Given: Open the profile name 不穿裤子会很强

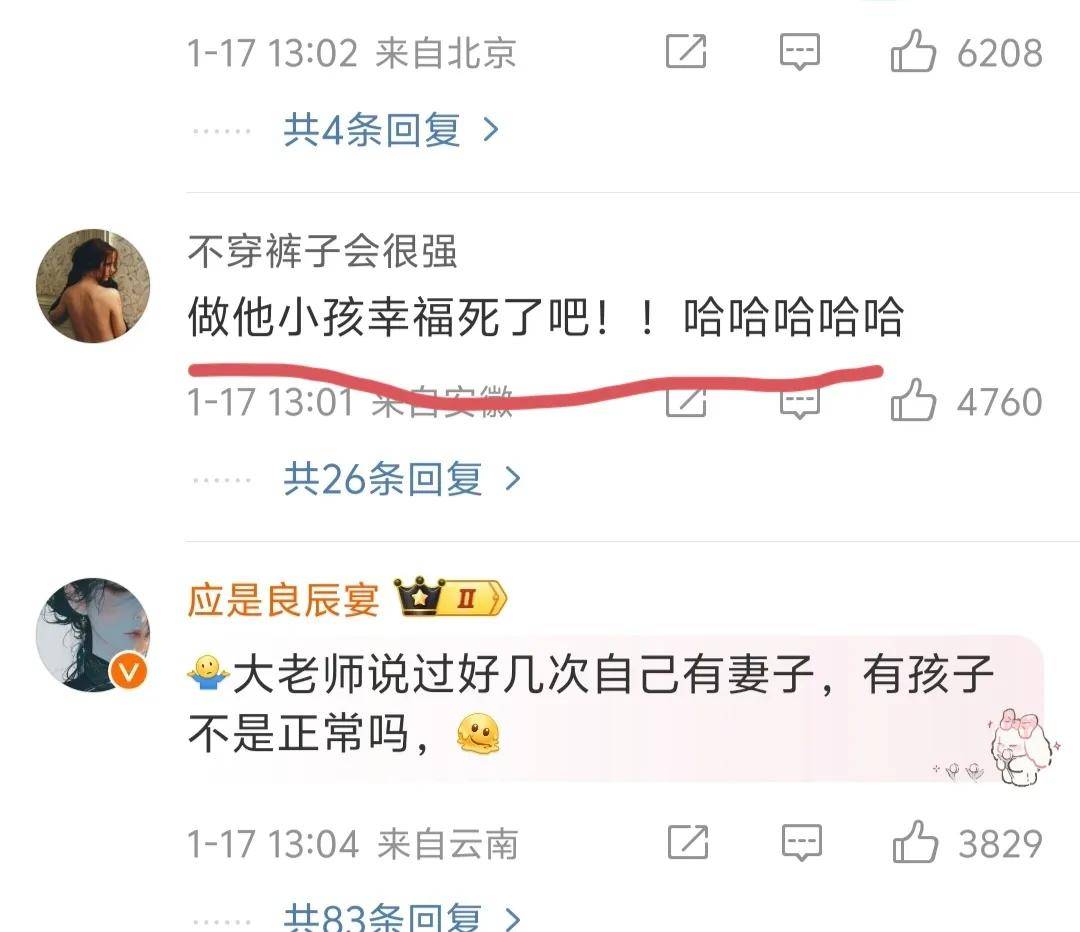Looking at the screenshot, I should coord(322,251).
